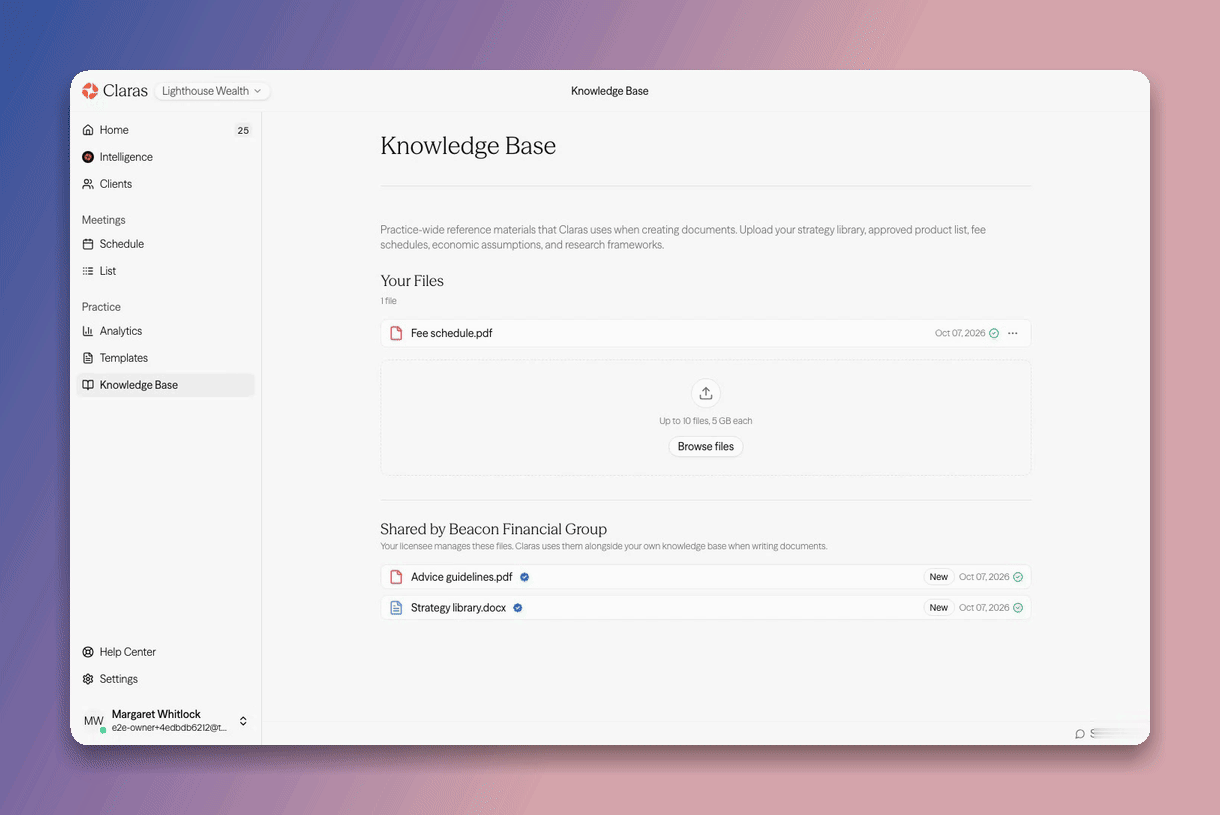1220x815 pixels.
Task: Open Advice guidelines.pdf
Action: coord(705,577)
